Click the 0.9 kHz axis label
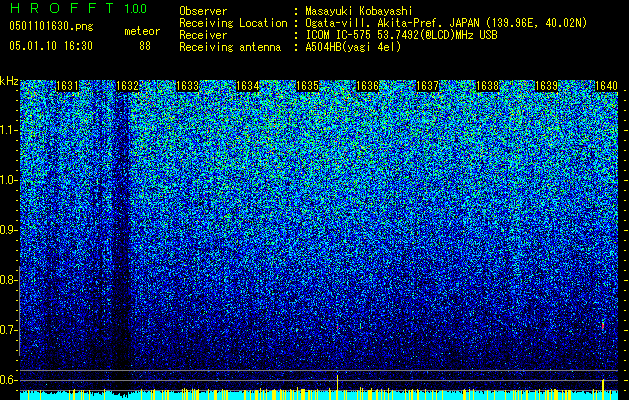Image resolution: width=629 pixels, height=400 pixels. [9, 230]
